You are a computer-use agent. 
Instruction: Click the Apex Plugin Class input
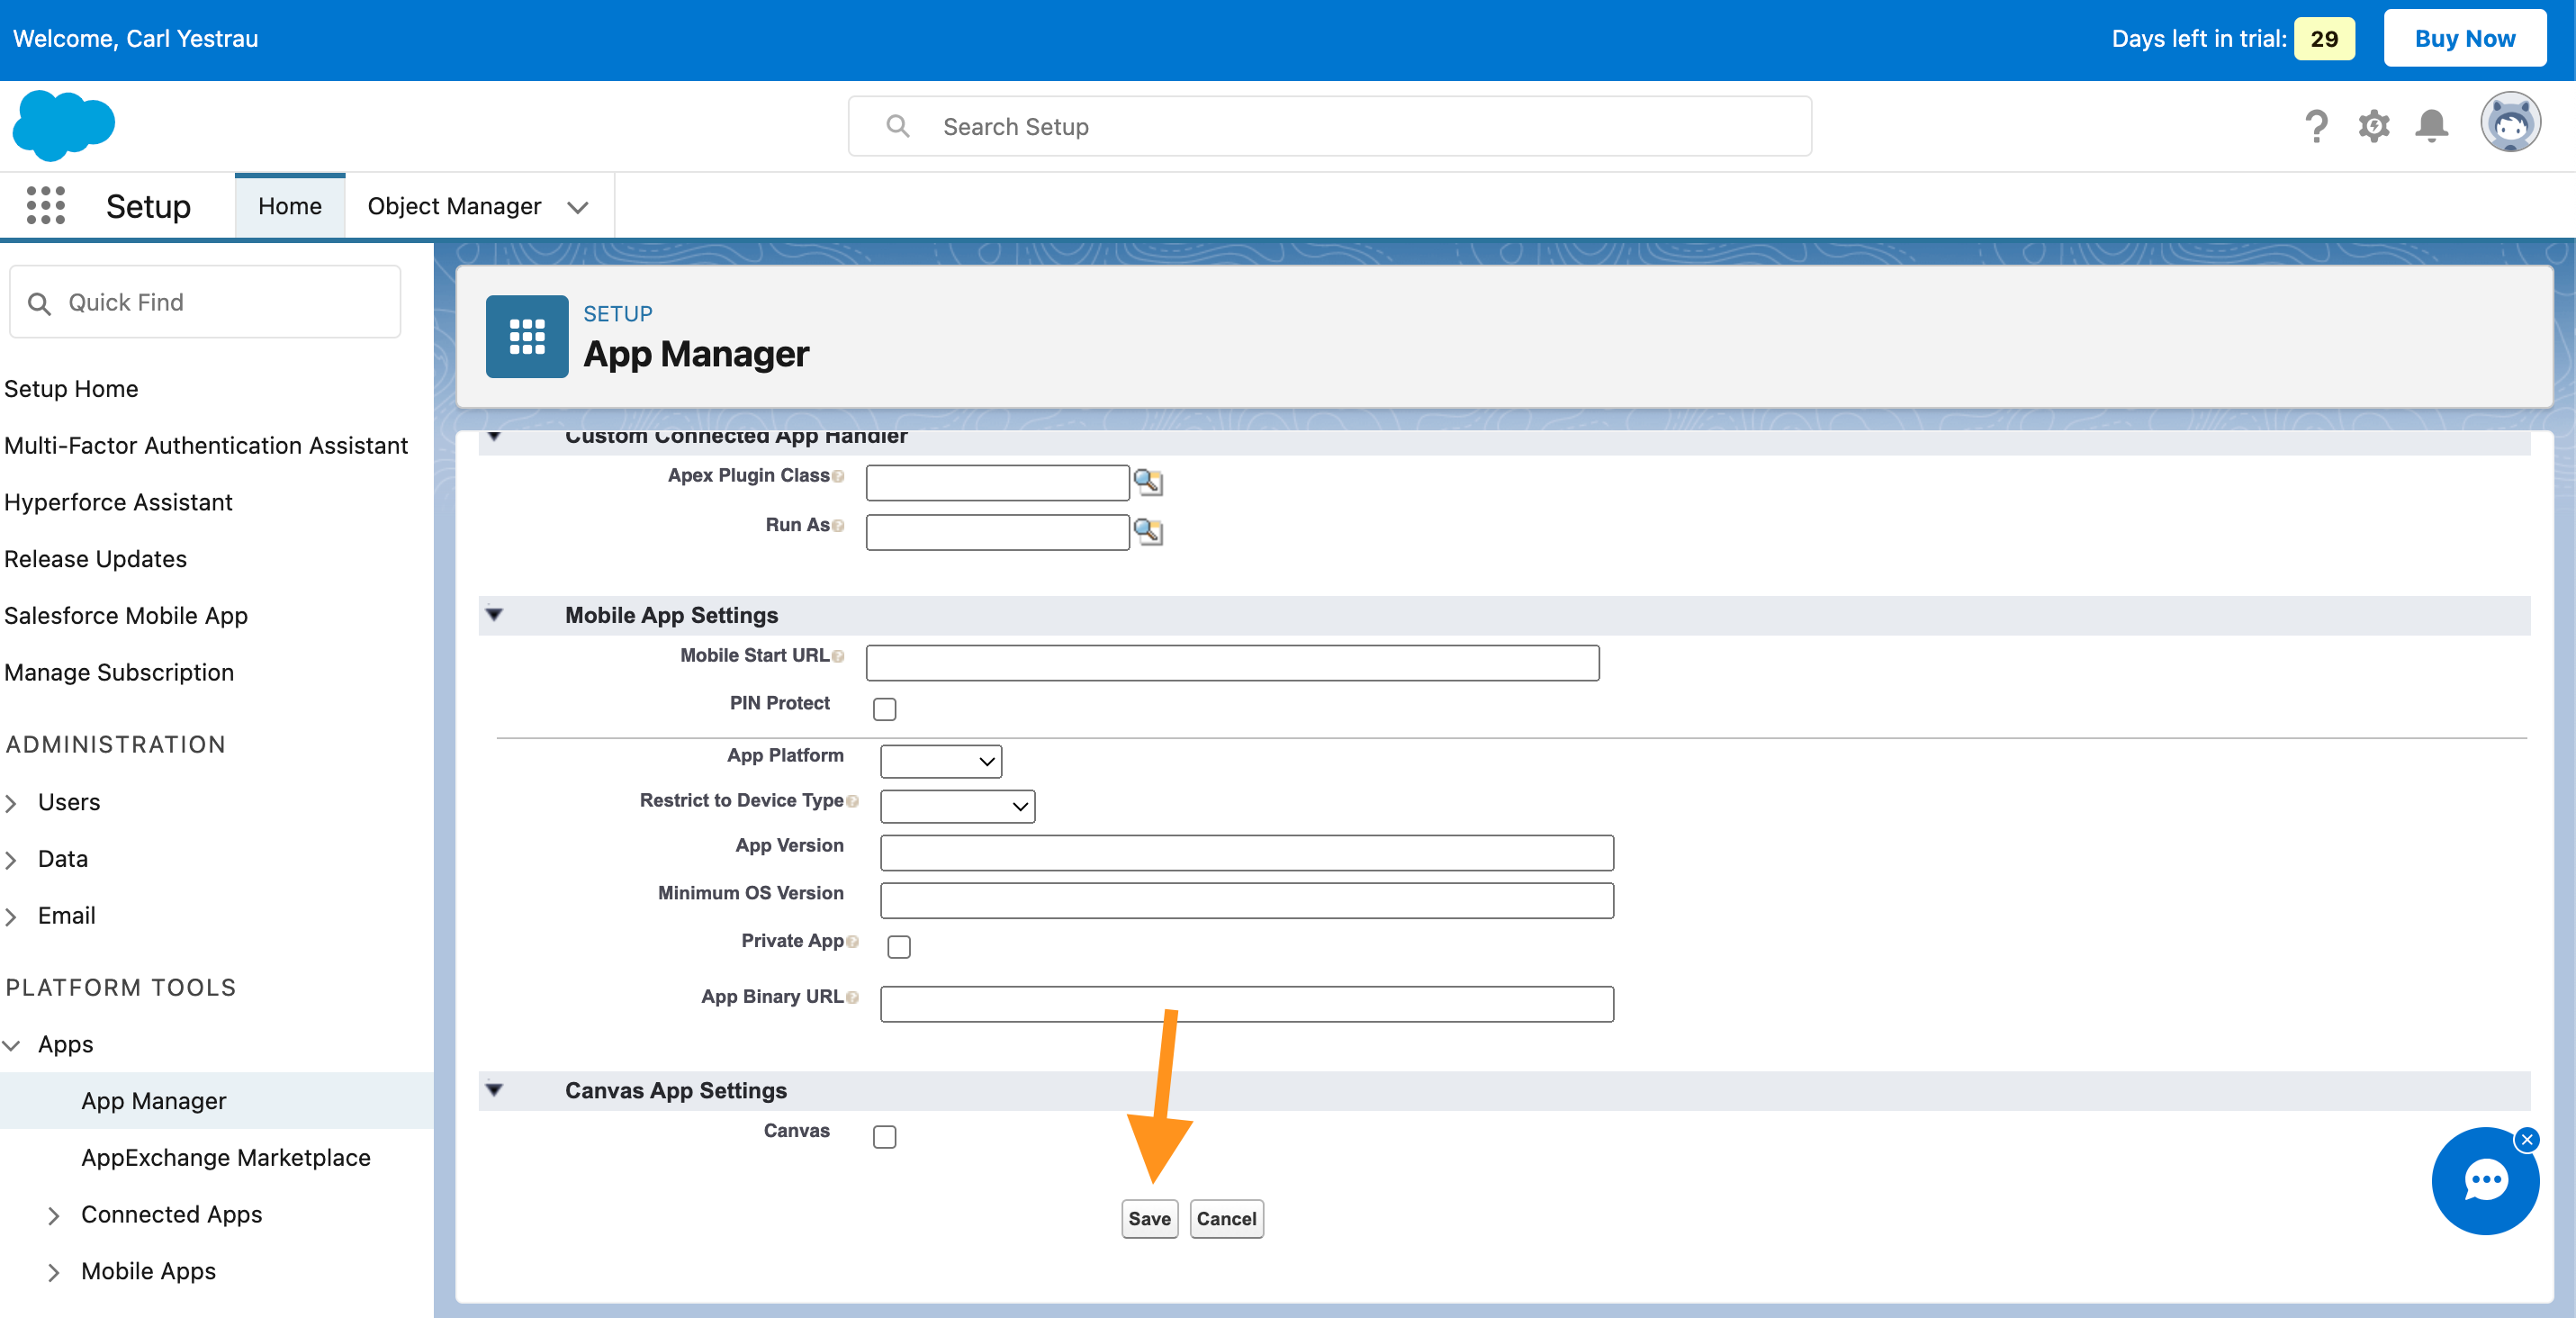coord(997,482)
